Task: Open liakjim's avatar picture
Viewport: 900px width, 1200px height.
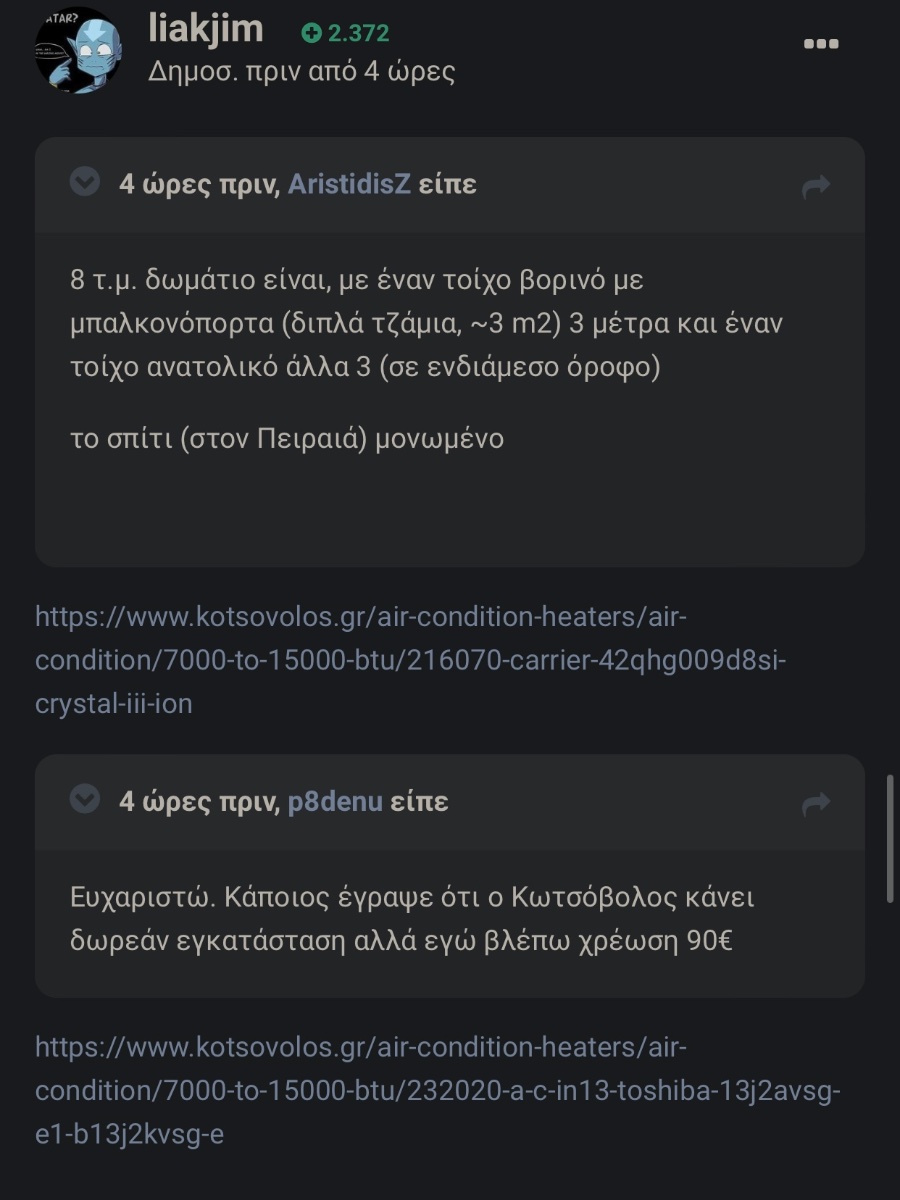Action: (x=78, y=50)
